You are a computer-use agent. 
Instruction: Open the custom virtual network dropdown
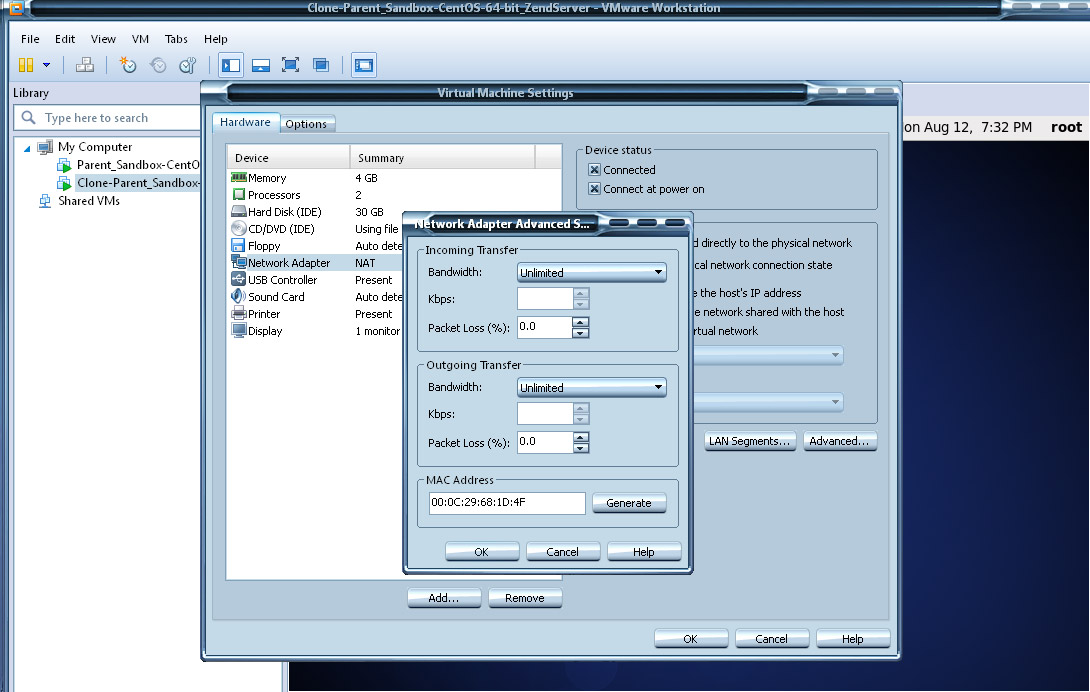coord(768,355)
